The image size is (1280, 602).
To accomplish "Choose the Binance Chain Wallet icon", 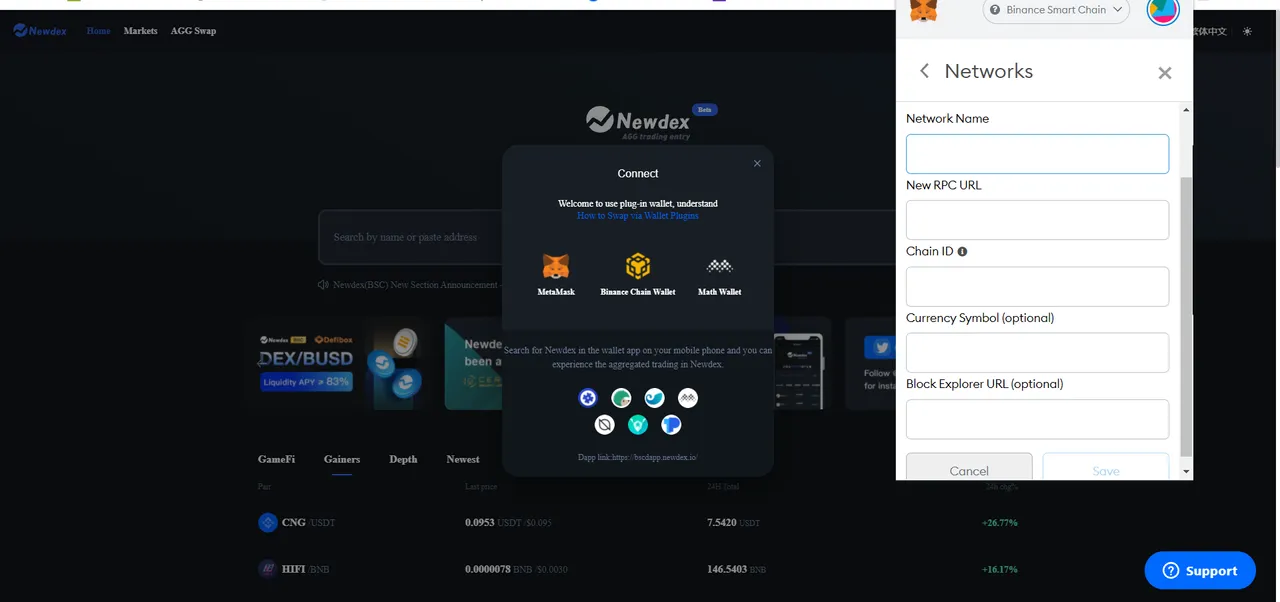I will 638,266.
